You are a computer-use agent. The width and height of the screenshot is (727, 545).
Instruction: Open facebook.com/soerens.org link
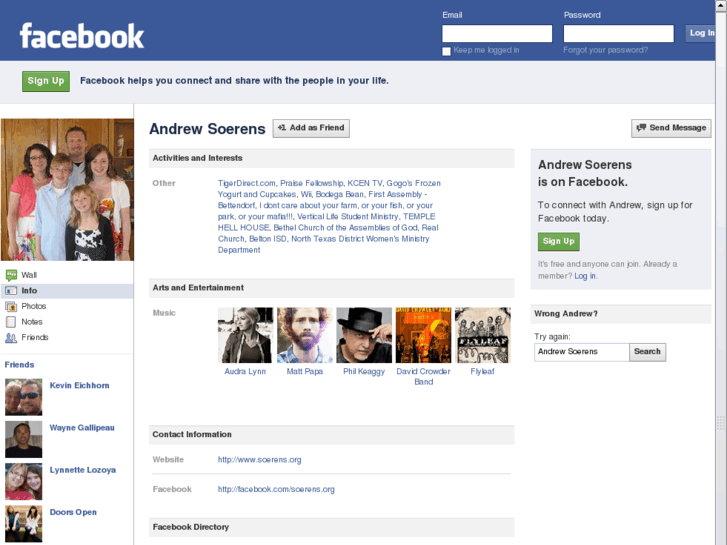(276, 489)
